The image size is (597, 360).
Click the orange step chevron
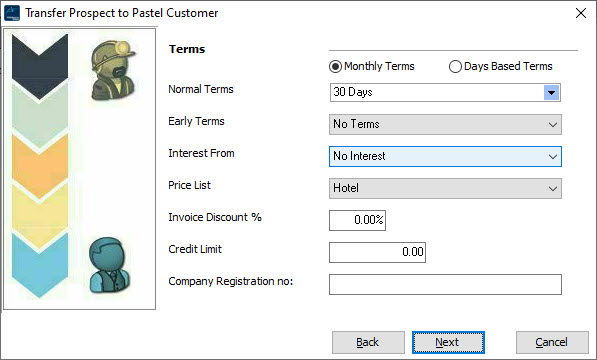(x=40, y=167)
